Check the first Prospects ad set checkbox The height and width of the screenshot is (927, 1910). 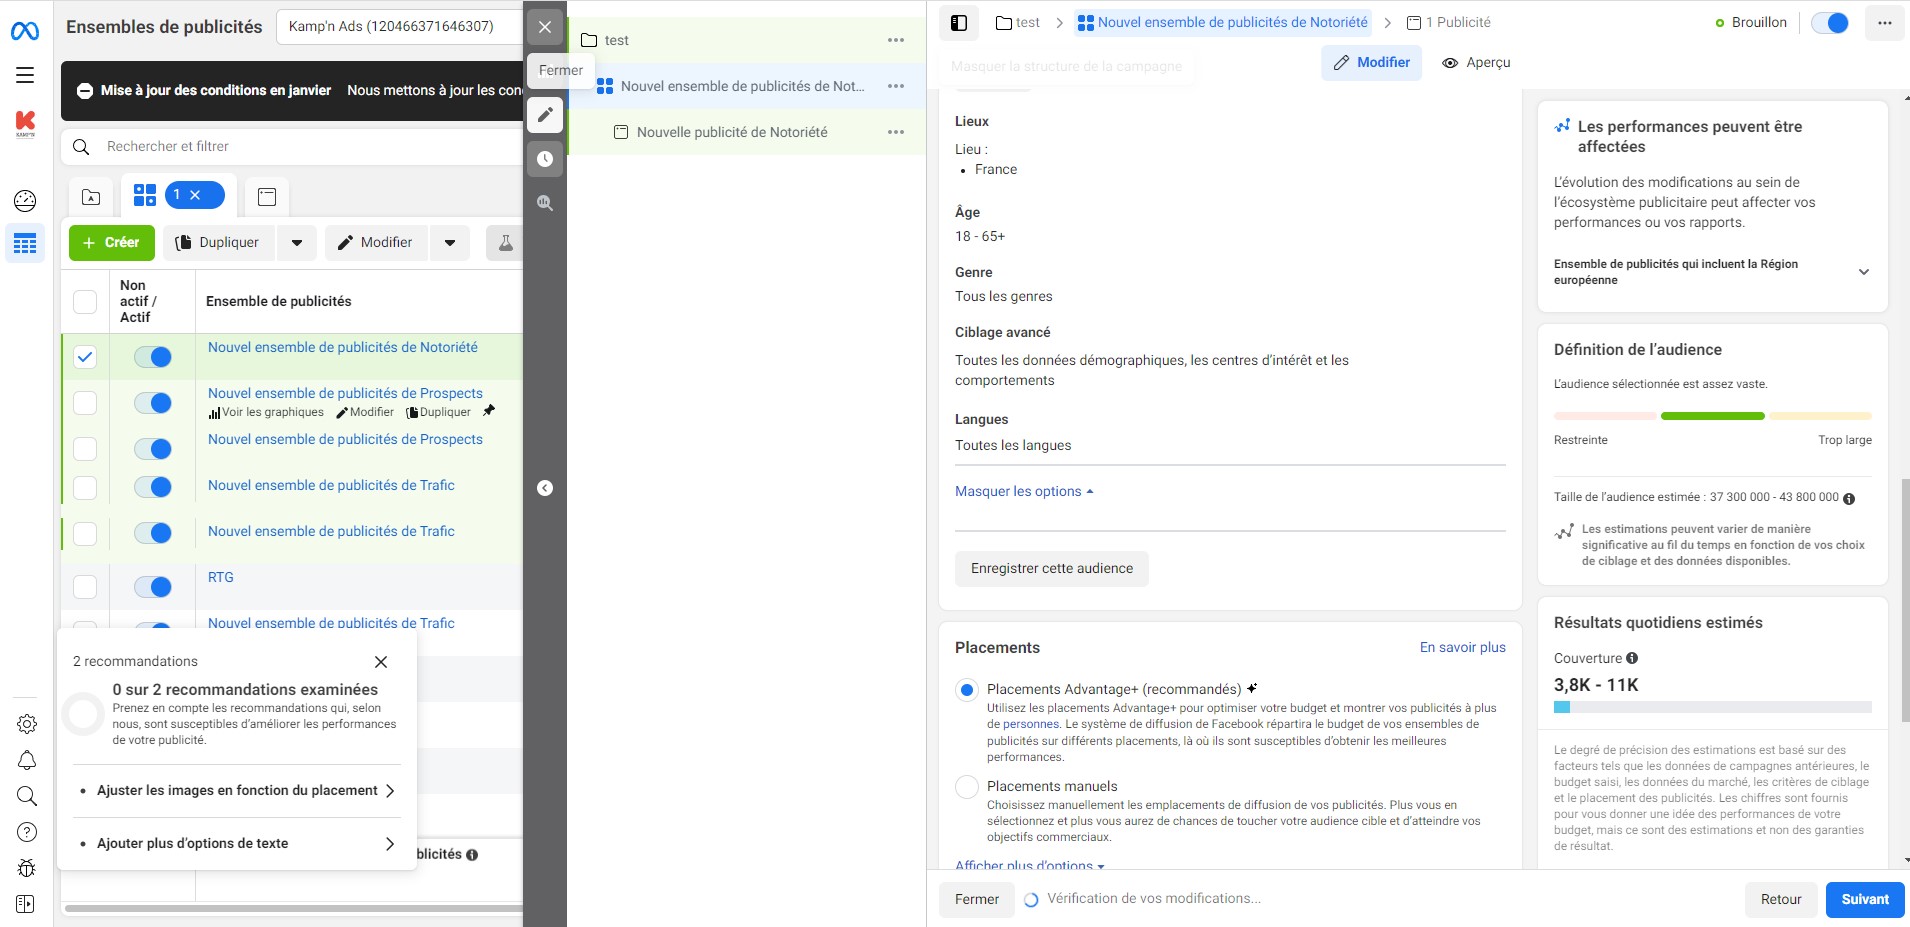tap(85, 403)
